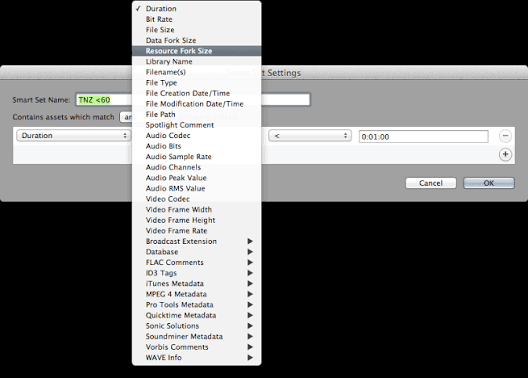Choose Video Codec menu item
Image resolution: width=528 pixels, height=378 pixels.
[197, 199]
